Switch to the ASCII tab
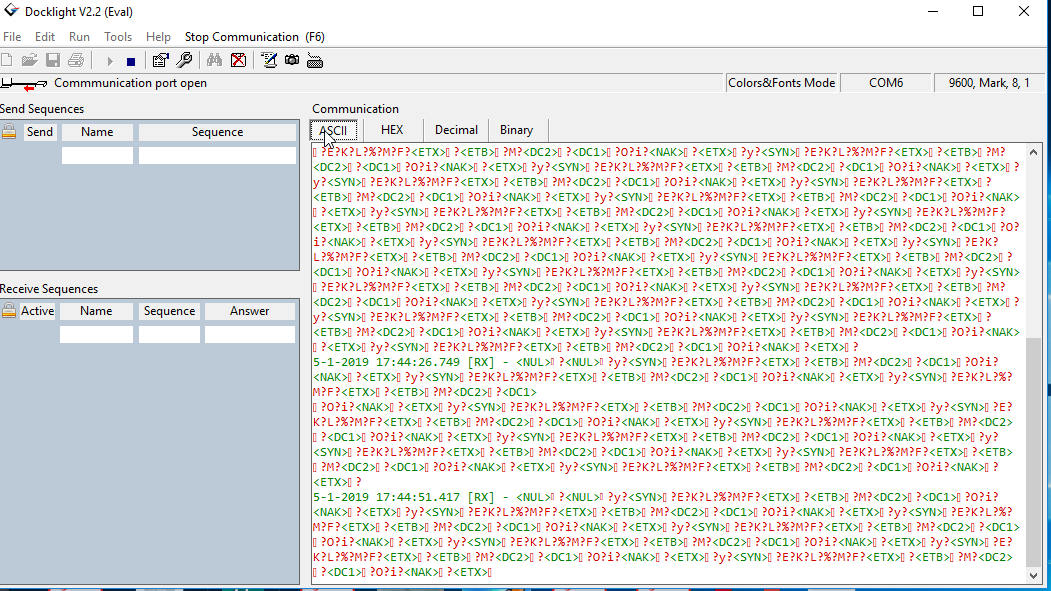The height and width of the screenshot is (591, 1051). (x=333, y=130)
